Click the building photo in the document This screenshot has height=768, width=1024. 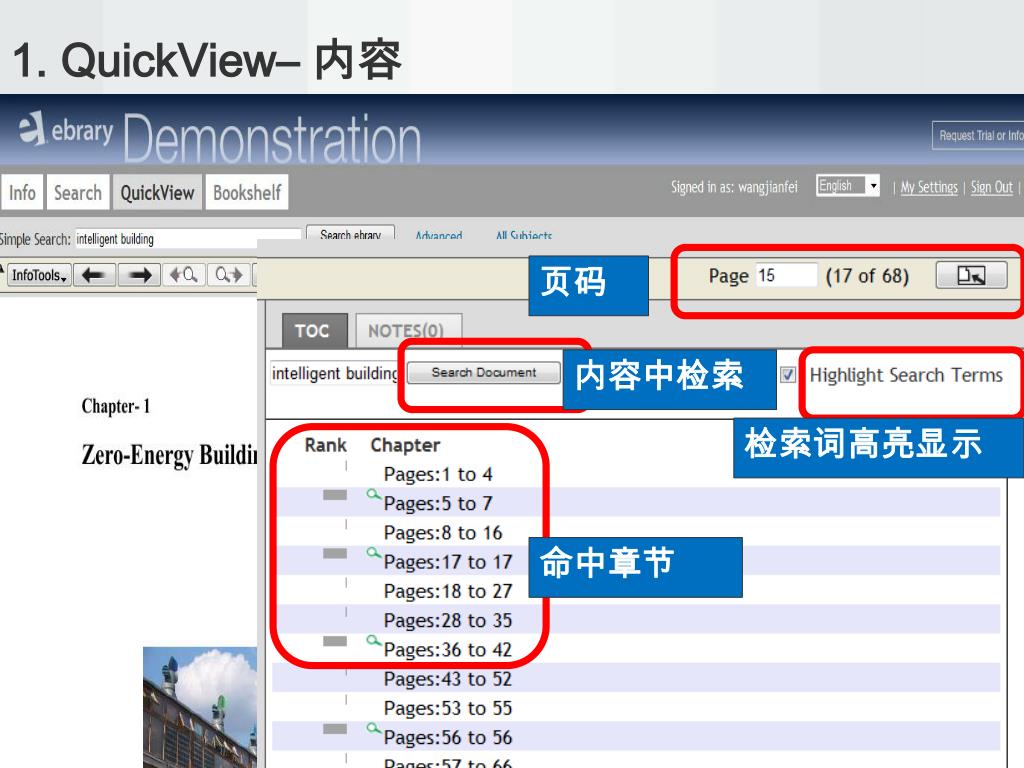[x=200, y=707]
